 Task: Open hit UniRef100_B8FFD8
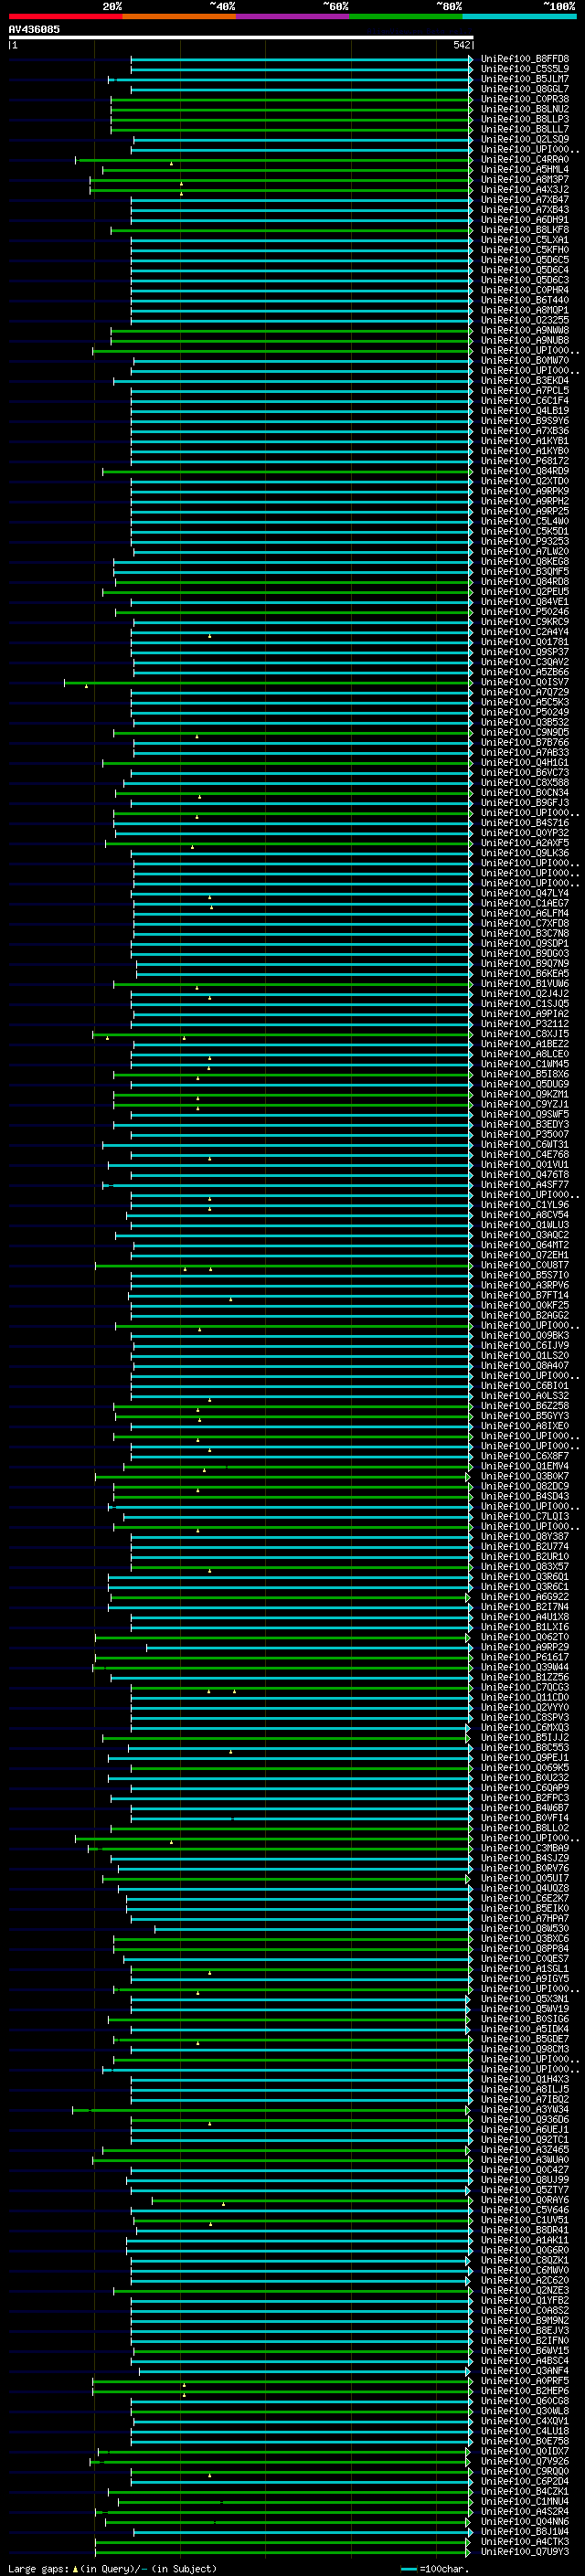(x=525, y=59)
